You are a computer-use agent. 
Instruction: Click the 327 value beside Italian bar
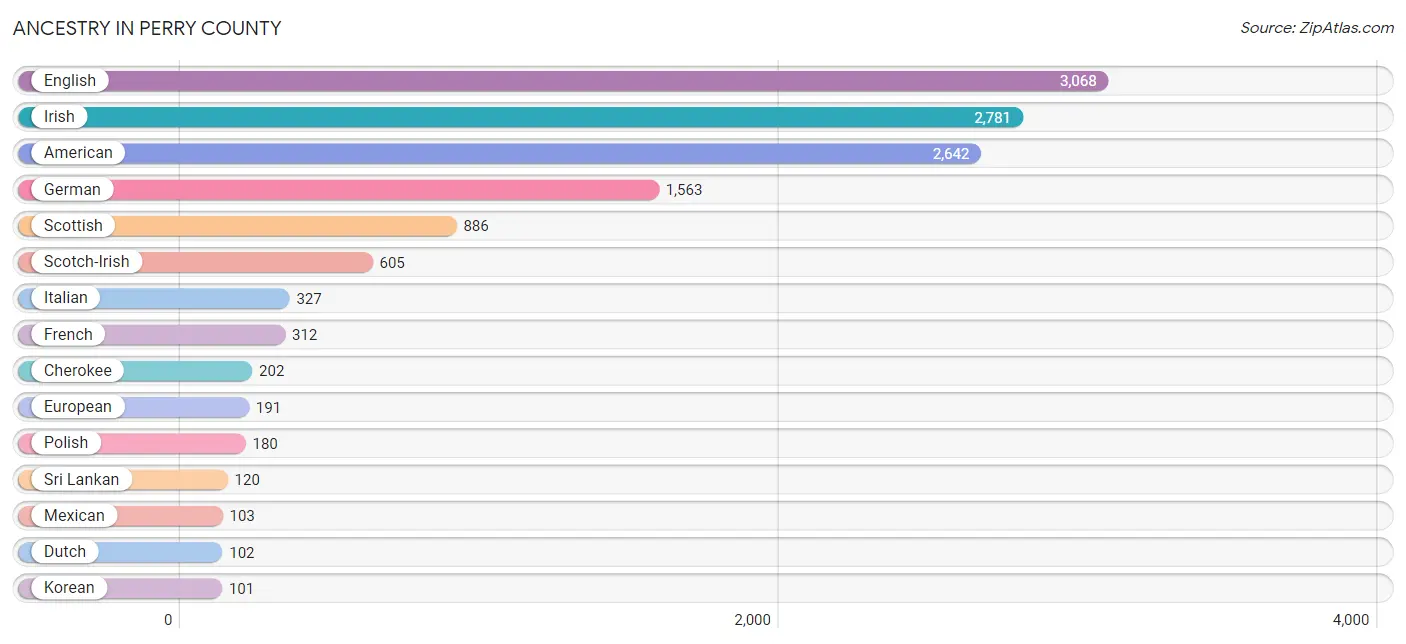pos(309,299)
